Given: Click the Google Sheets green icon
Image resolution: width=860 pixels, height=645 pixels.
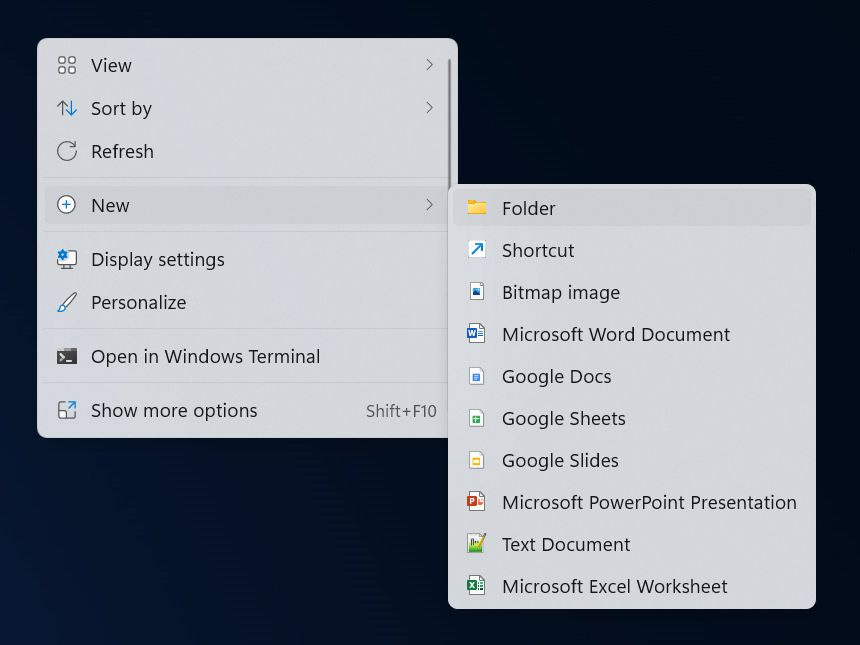Looking at the screenshot, I should click(476, 418).
